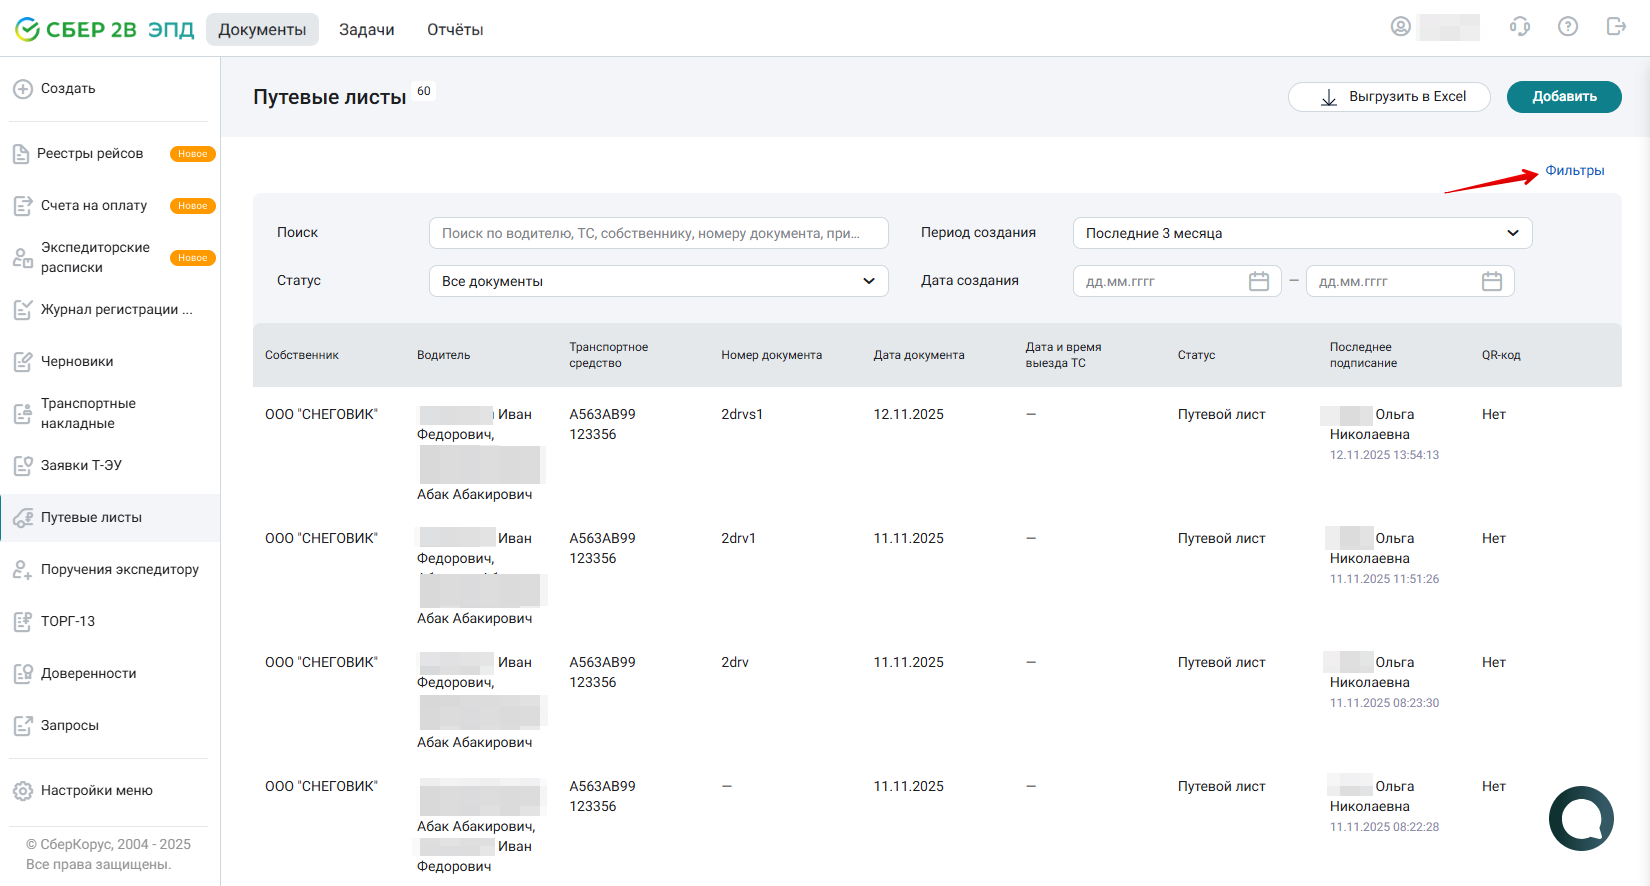Switch to the Задачи tab
The height and width of the screenshot is (886, 1650).
click(x=367, y=30)
